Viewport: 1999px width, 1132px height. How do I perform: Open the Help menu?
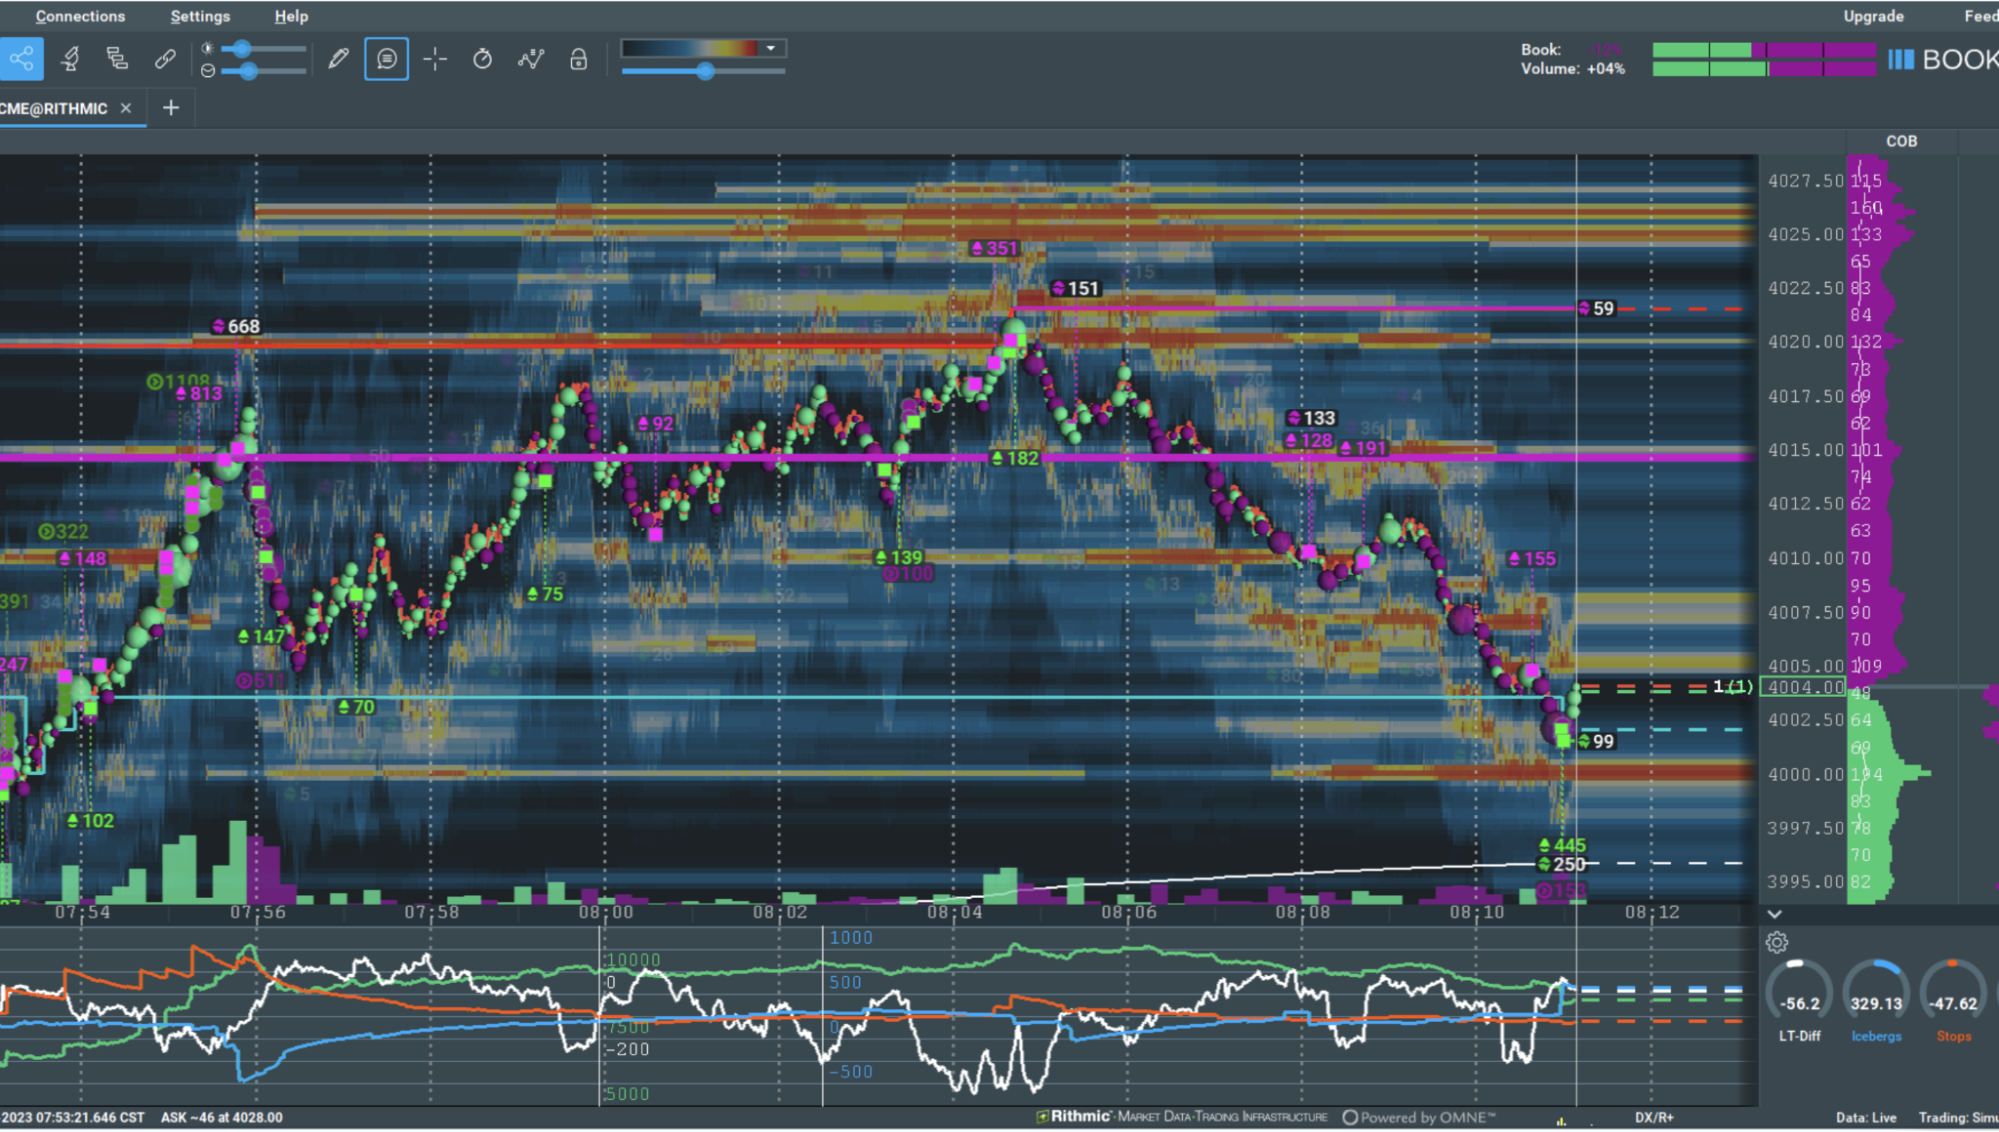291,16
